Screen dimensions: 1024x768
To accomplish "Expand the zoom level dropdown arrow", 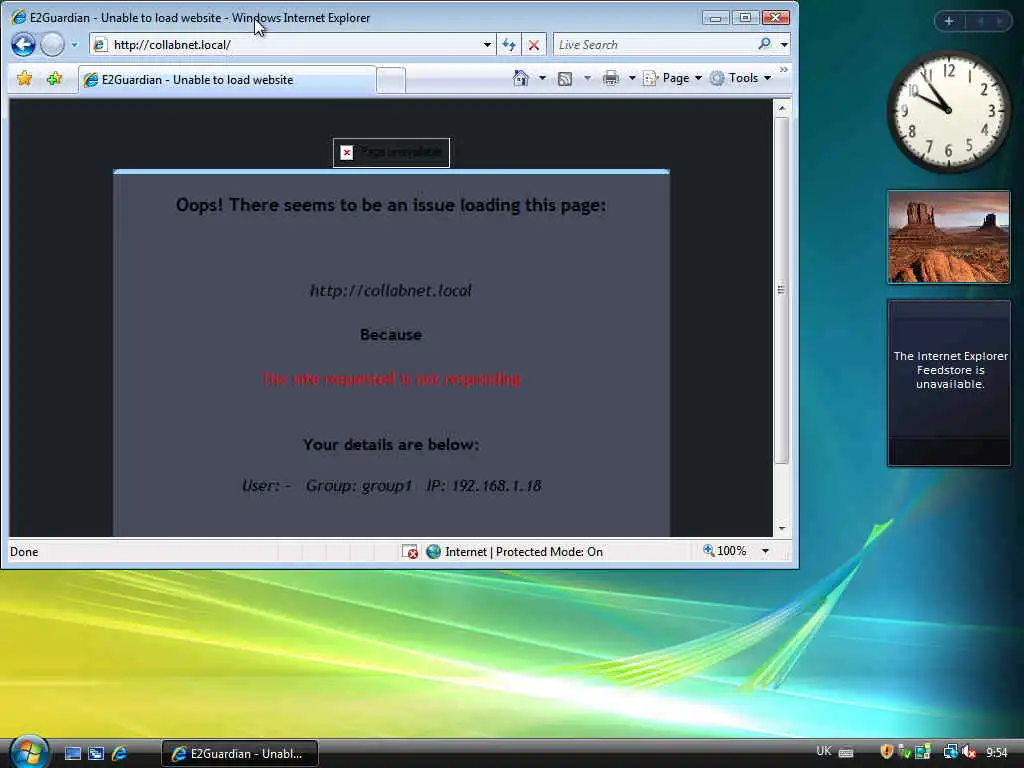I will (x=765, y=551).
